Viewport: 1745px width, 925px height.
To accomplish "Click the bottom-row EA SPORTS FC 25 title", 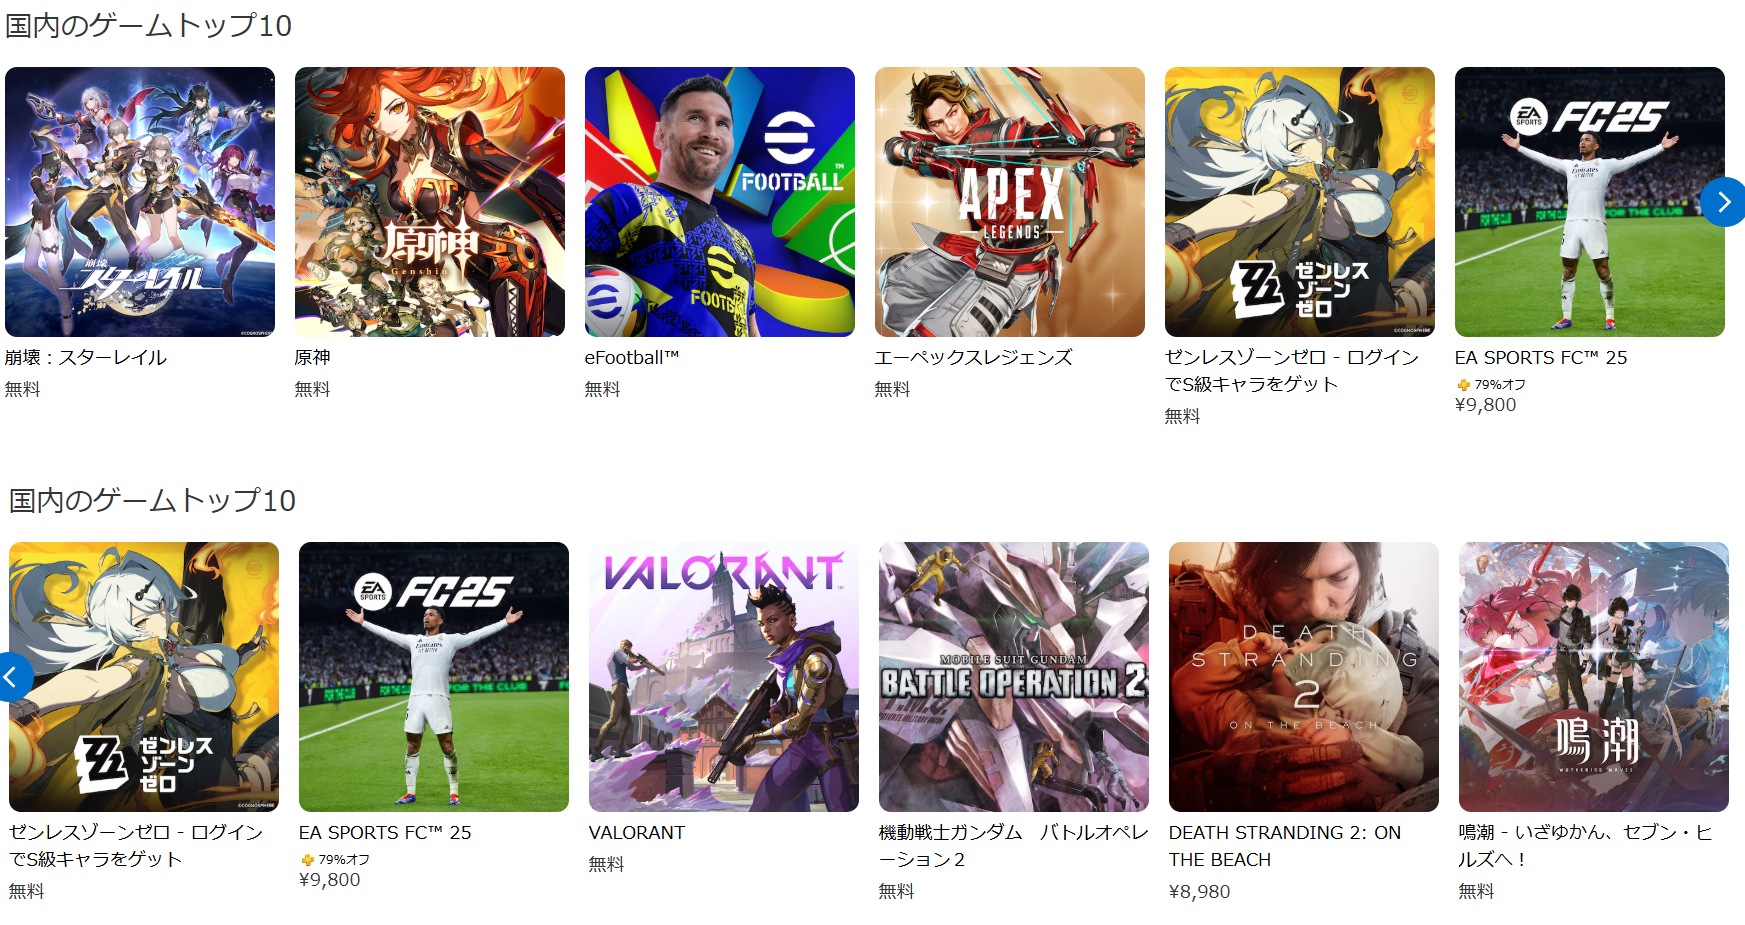I will (385, 833).
